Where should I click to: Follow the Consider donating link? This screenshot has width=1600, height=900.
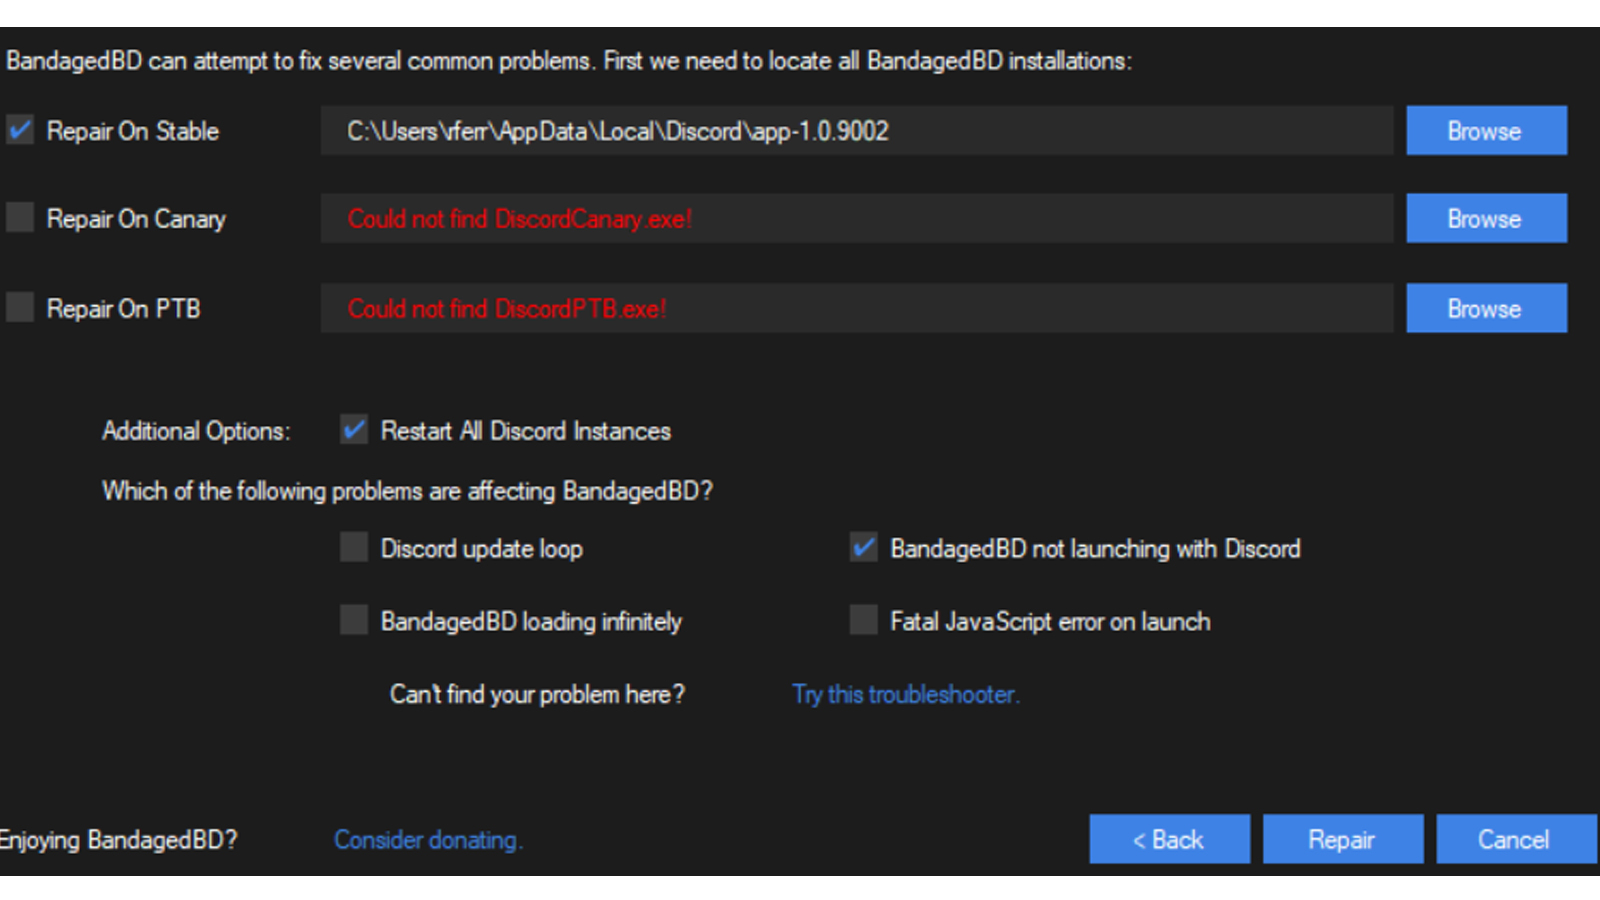428,840
